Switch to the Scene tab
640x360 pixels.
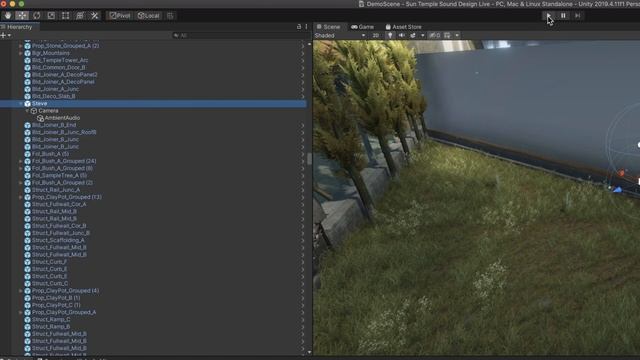point(329,27)
